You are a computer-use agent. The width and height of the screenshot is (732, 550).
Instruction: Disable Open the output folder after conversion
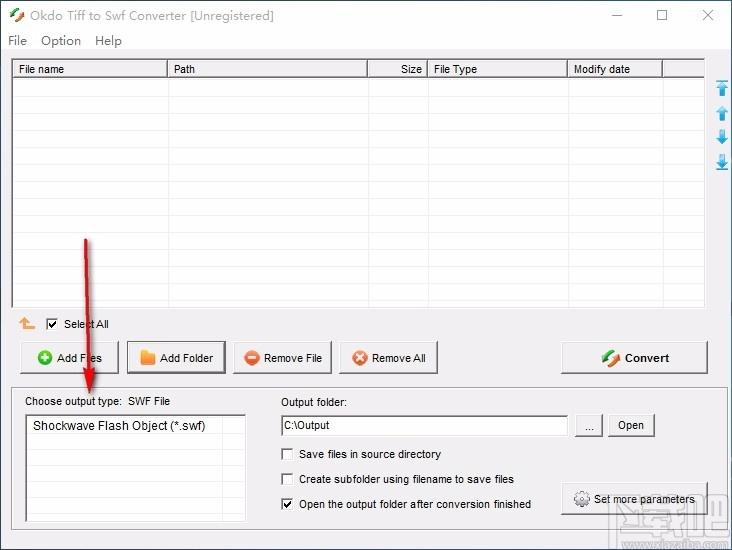[287, 504]
